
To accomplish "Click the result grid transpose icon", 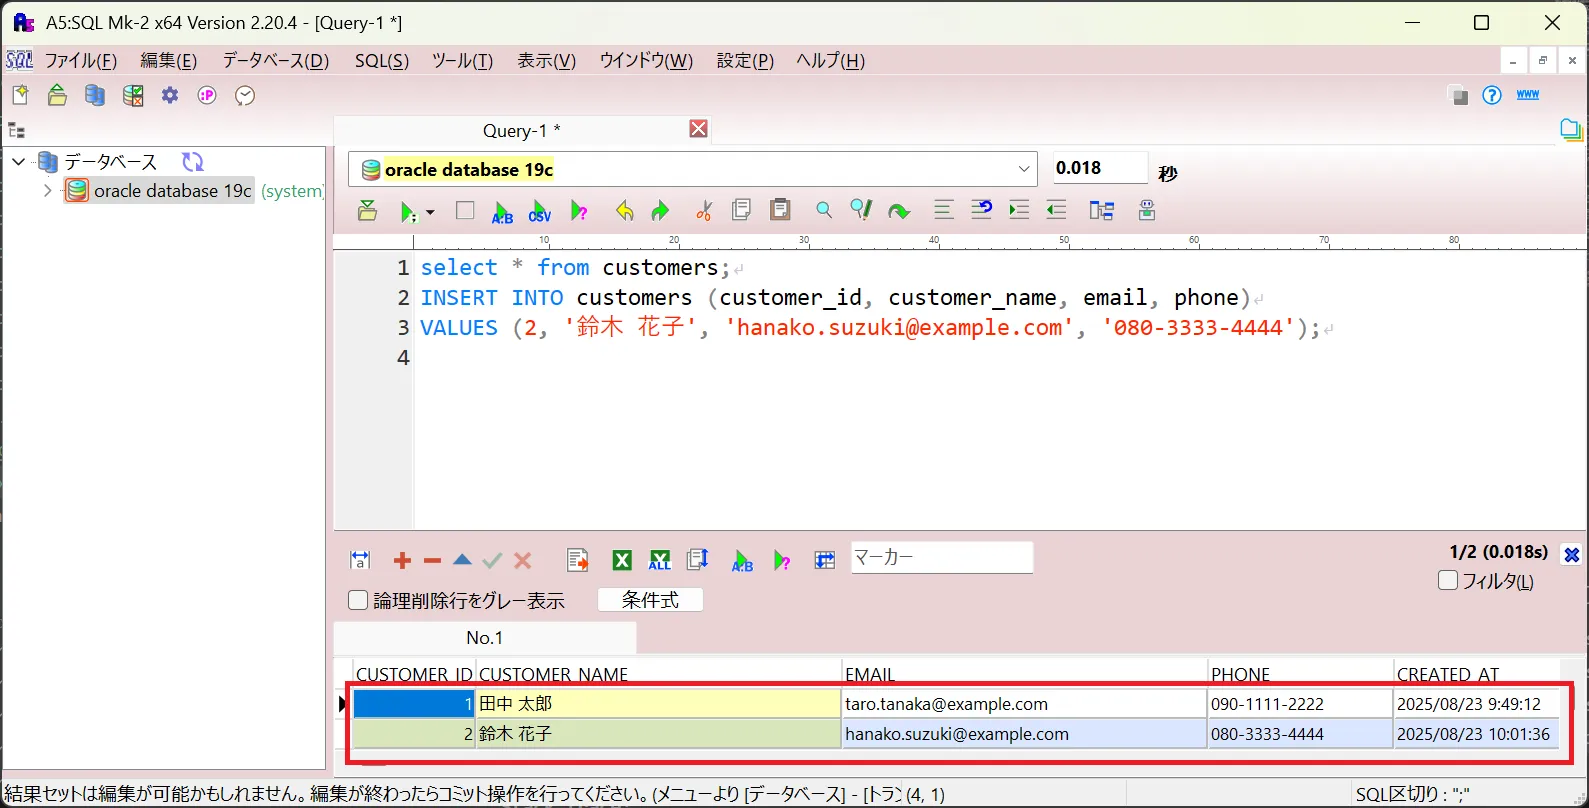I will [824, 560].
